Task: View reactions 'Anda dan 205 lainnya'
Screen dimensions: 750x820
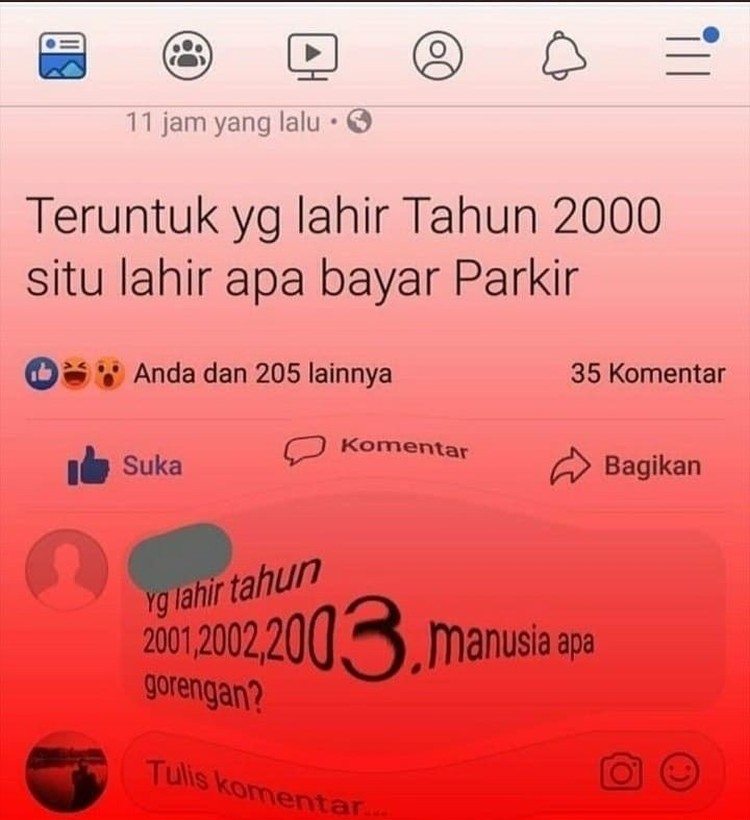Action: (263, 373)
